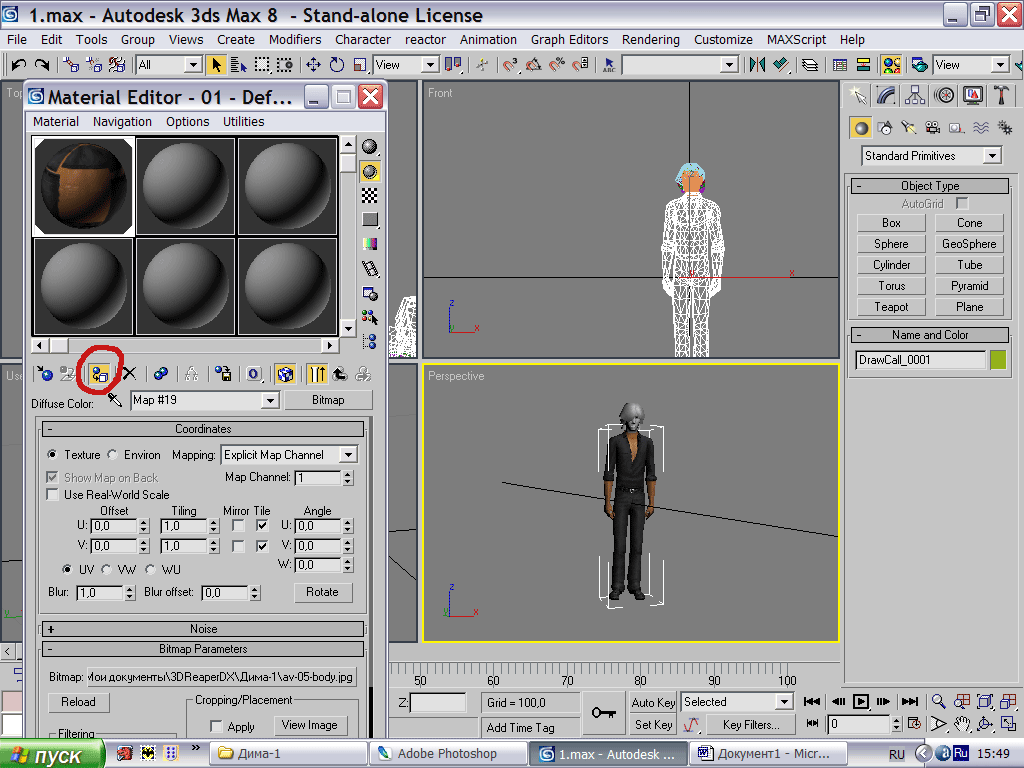Screen dimensions: 1024x768
Task: Go to Start of animation
Action: 812,701
